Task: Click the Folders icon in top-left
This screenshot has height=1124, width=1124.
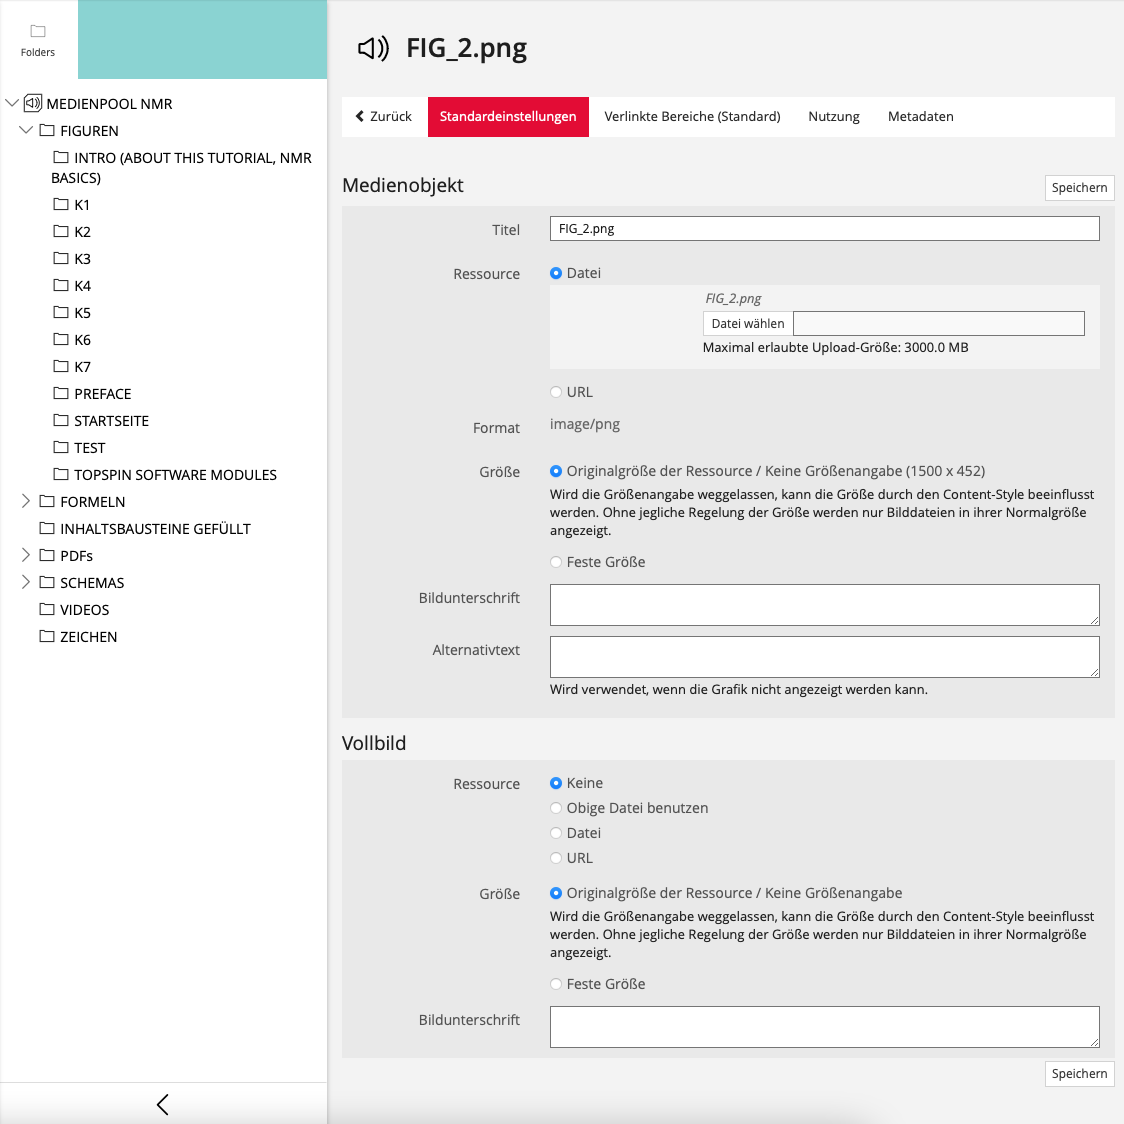Action: tap(38, 32)
